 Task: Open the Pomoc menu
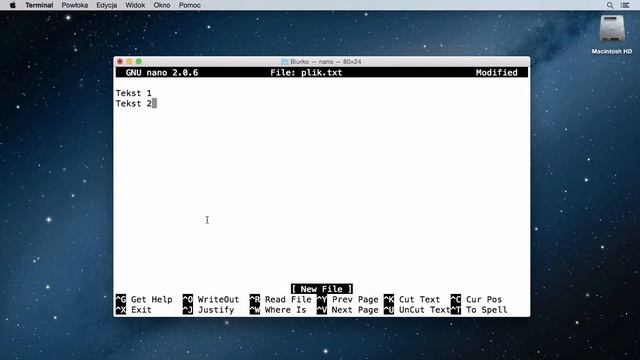(189, 5)
